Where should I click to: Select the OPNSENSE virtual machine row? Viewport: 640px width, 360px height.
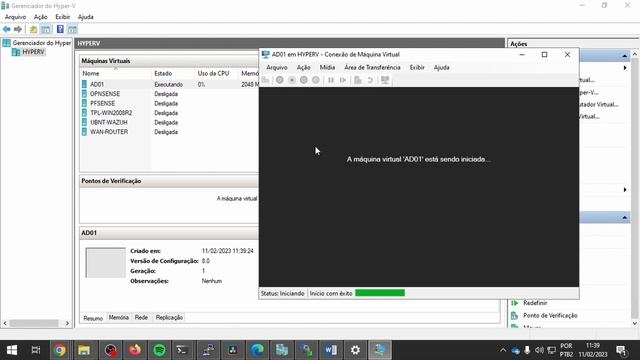click(x=169, y=94)
